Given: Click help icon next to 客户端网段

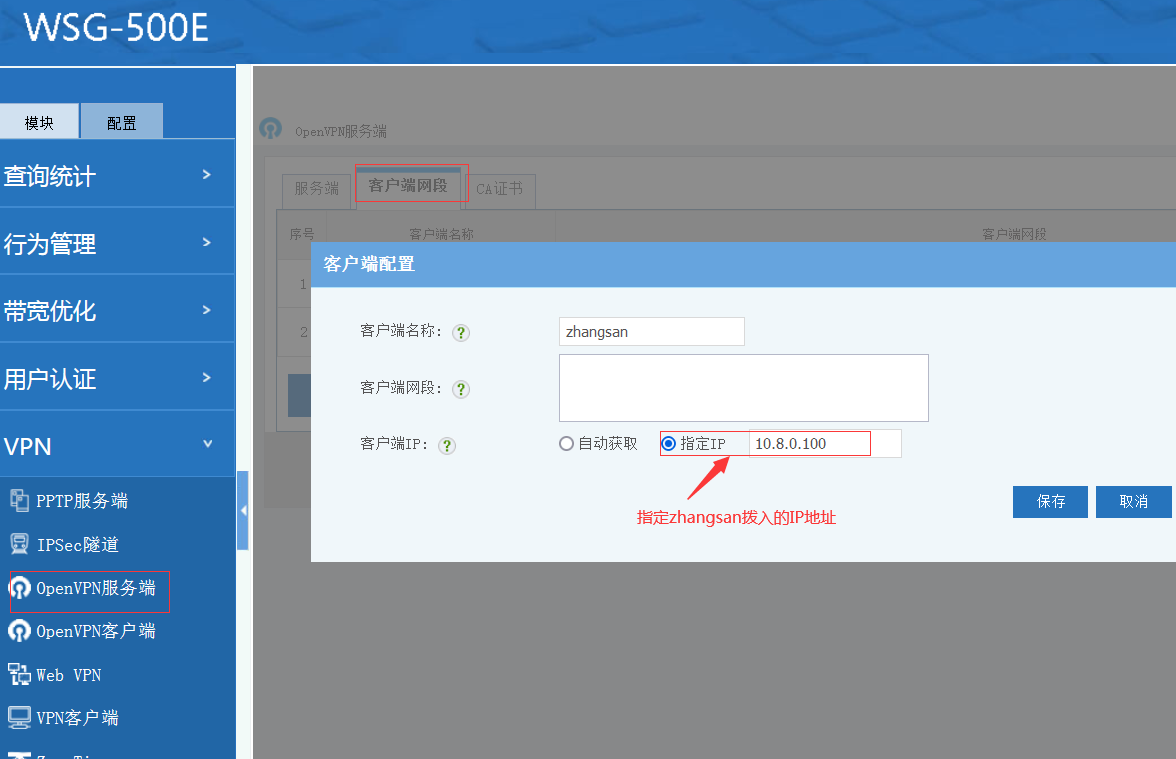Looking at the screenshot, I should 461,389.
